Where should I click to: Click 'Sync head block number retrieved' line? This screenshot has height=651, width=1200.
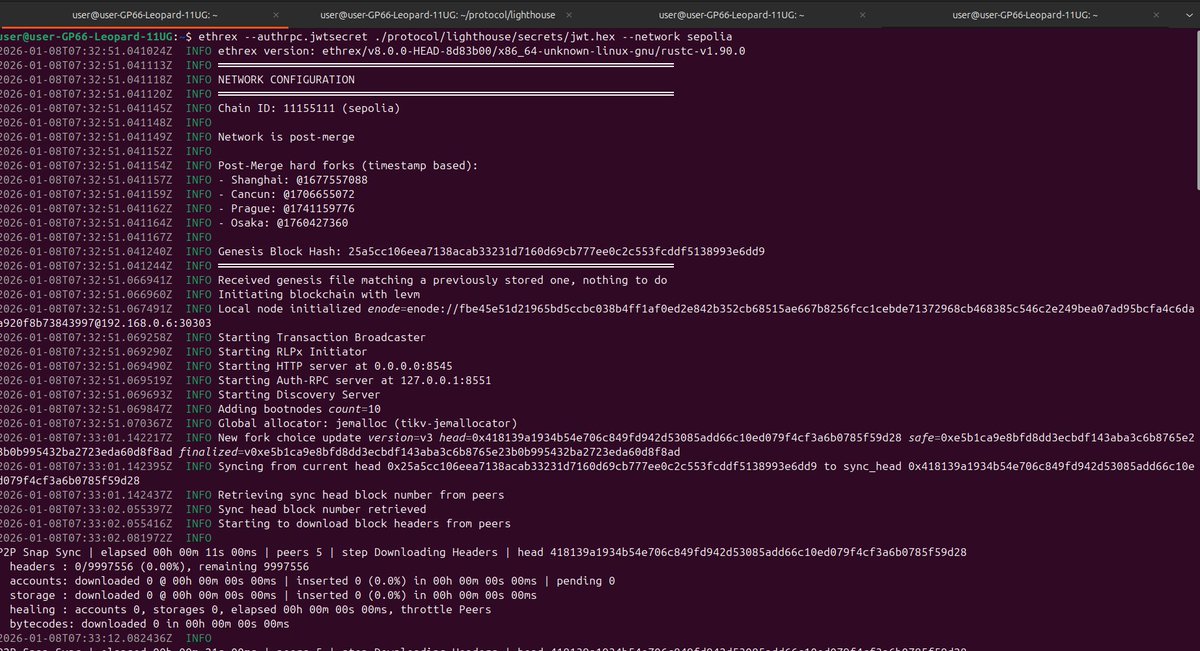(x=322, y=509)
